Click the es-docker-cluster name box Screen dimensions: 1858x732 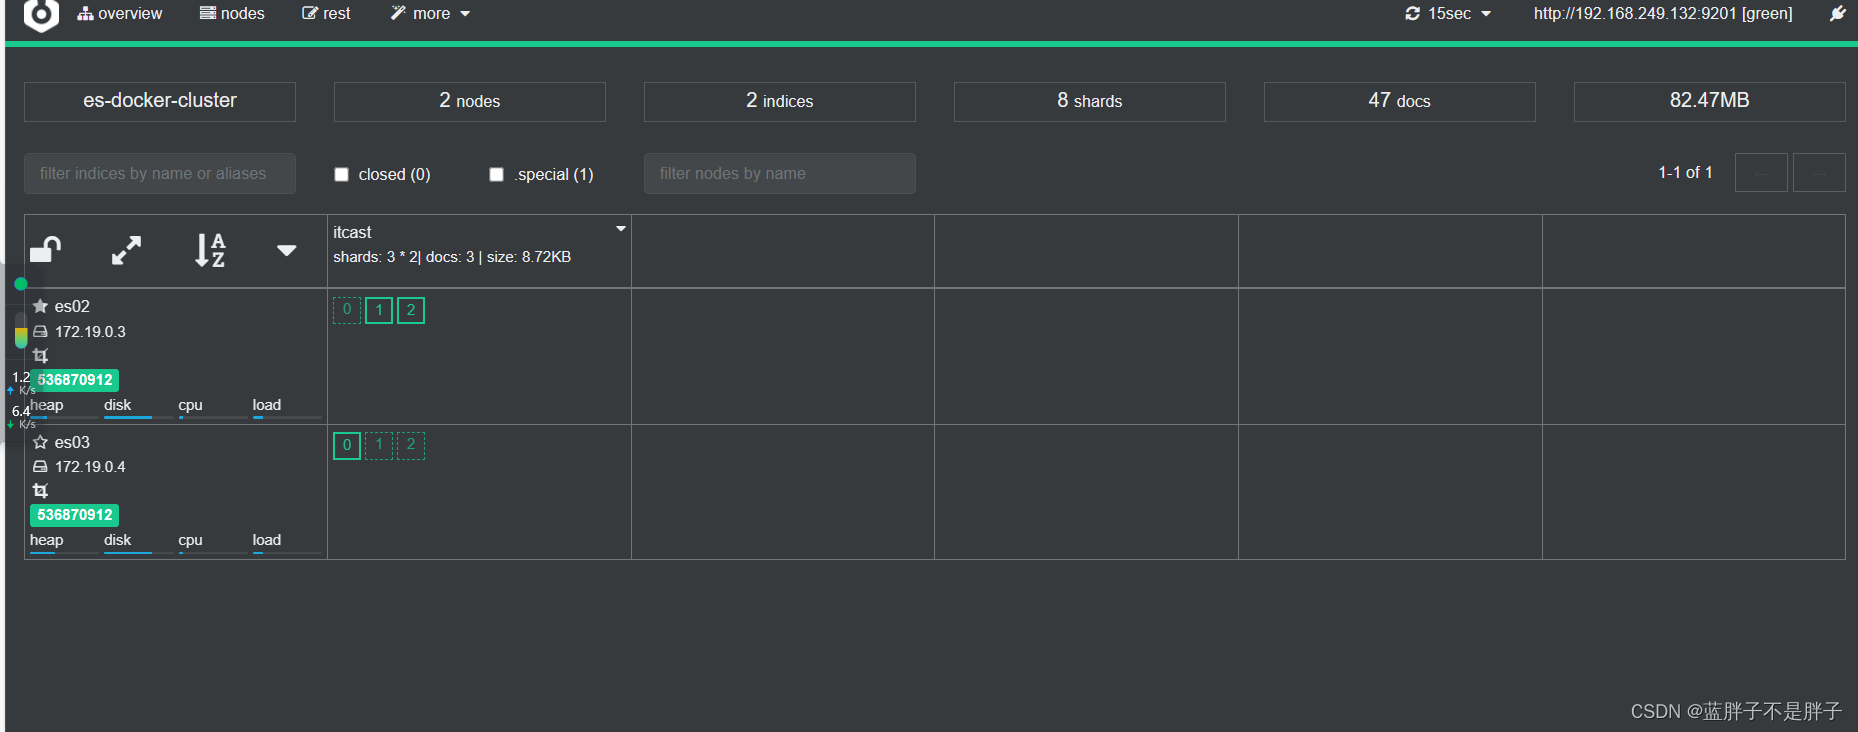click(x=160, y=101)
